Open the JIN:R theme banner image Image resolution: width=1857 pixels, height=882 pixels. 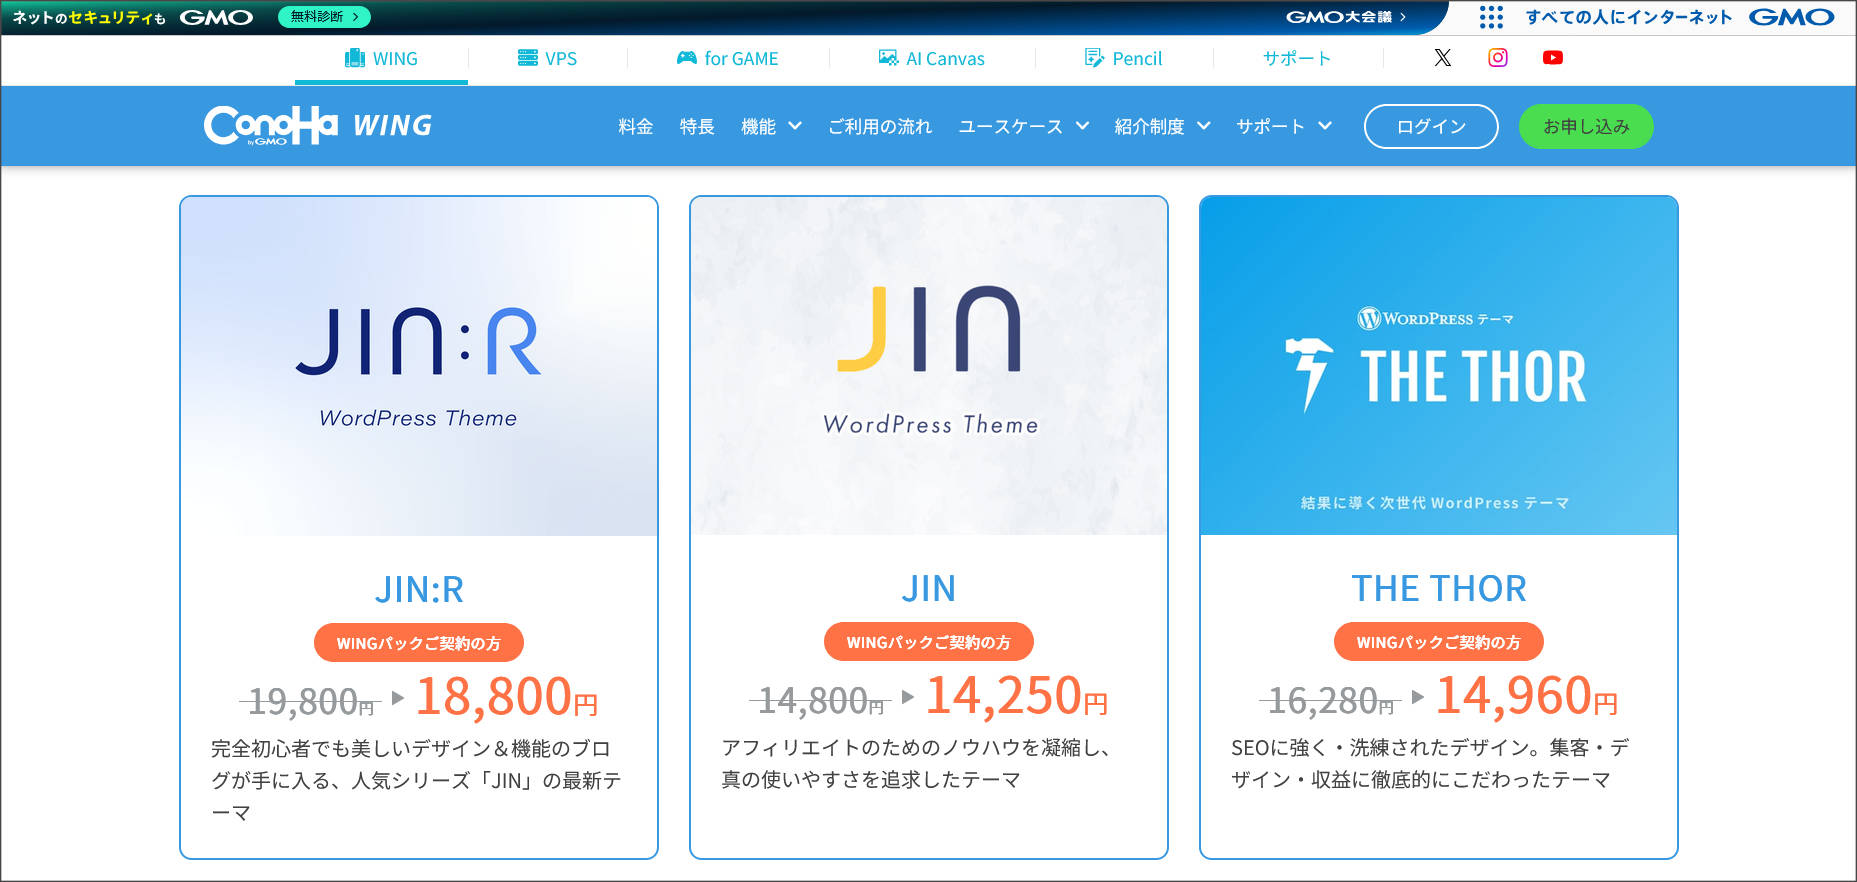click(419, 366)
